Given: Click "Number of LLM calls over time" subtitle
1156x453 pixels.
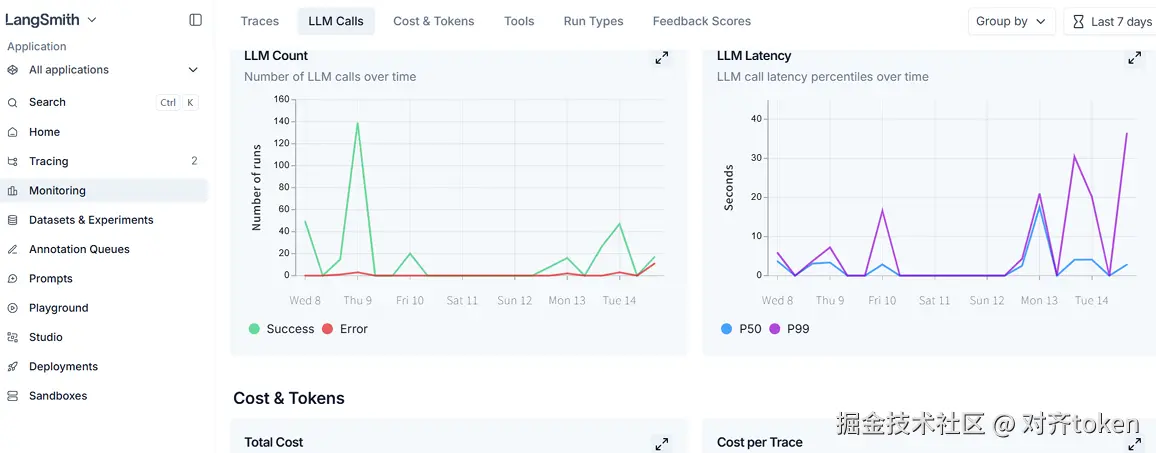Looking at the screenshot, I should pos(330,77).
